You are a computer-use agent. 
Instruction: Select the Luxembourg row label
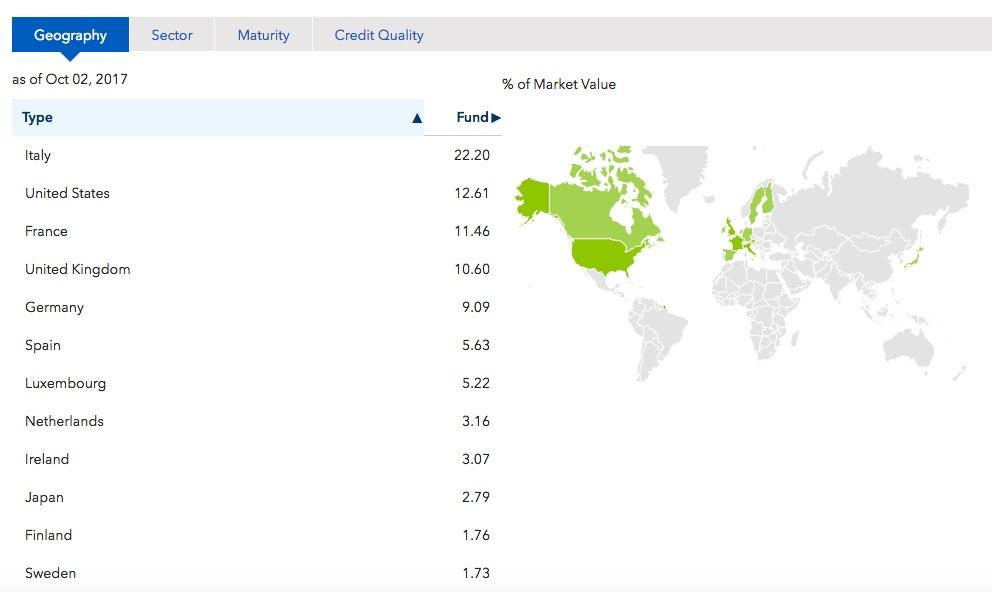(65, 383)
